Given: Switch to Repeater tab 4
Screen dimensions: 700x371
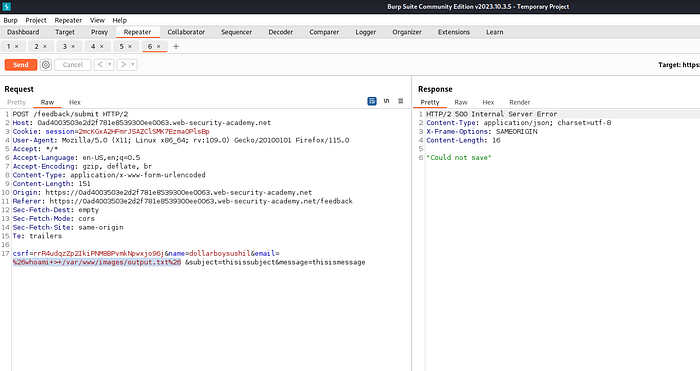Looking at the screenshot, I should click(x=93, y=46).
